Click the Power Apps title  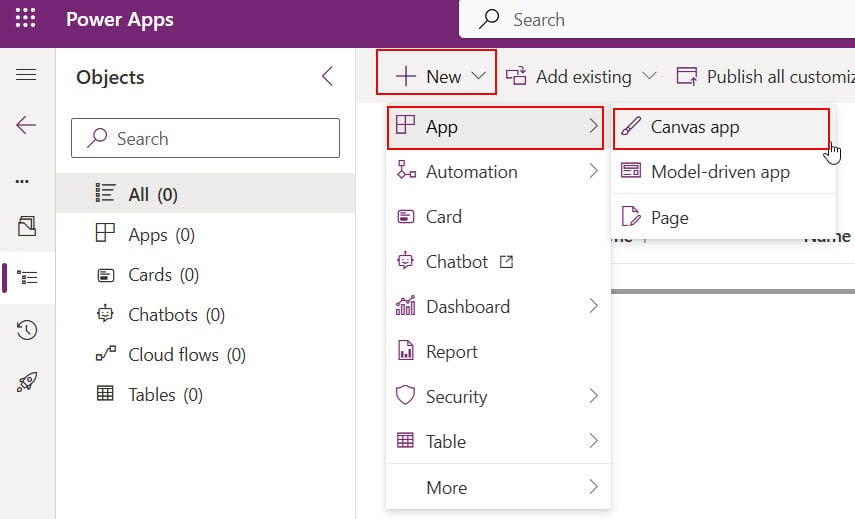[x=119, y=20]
